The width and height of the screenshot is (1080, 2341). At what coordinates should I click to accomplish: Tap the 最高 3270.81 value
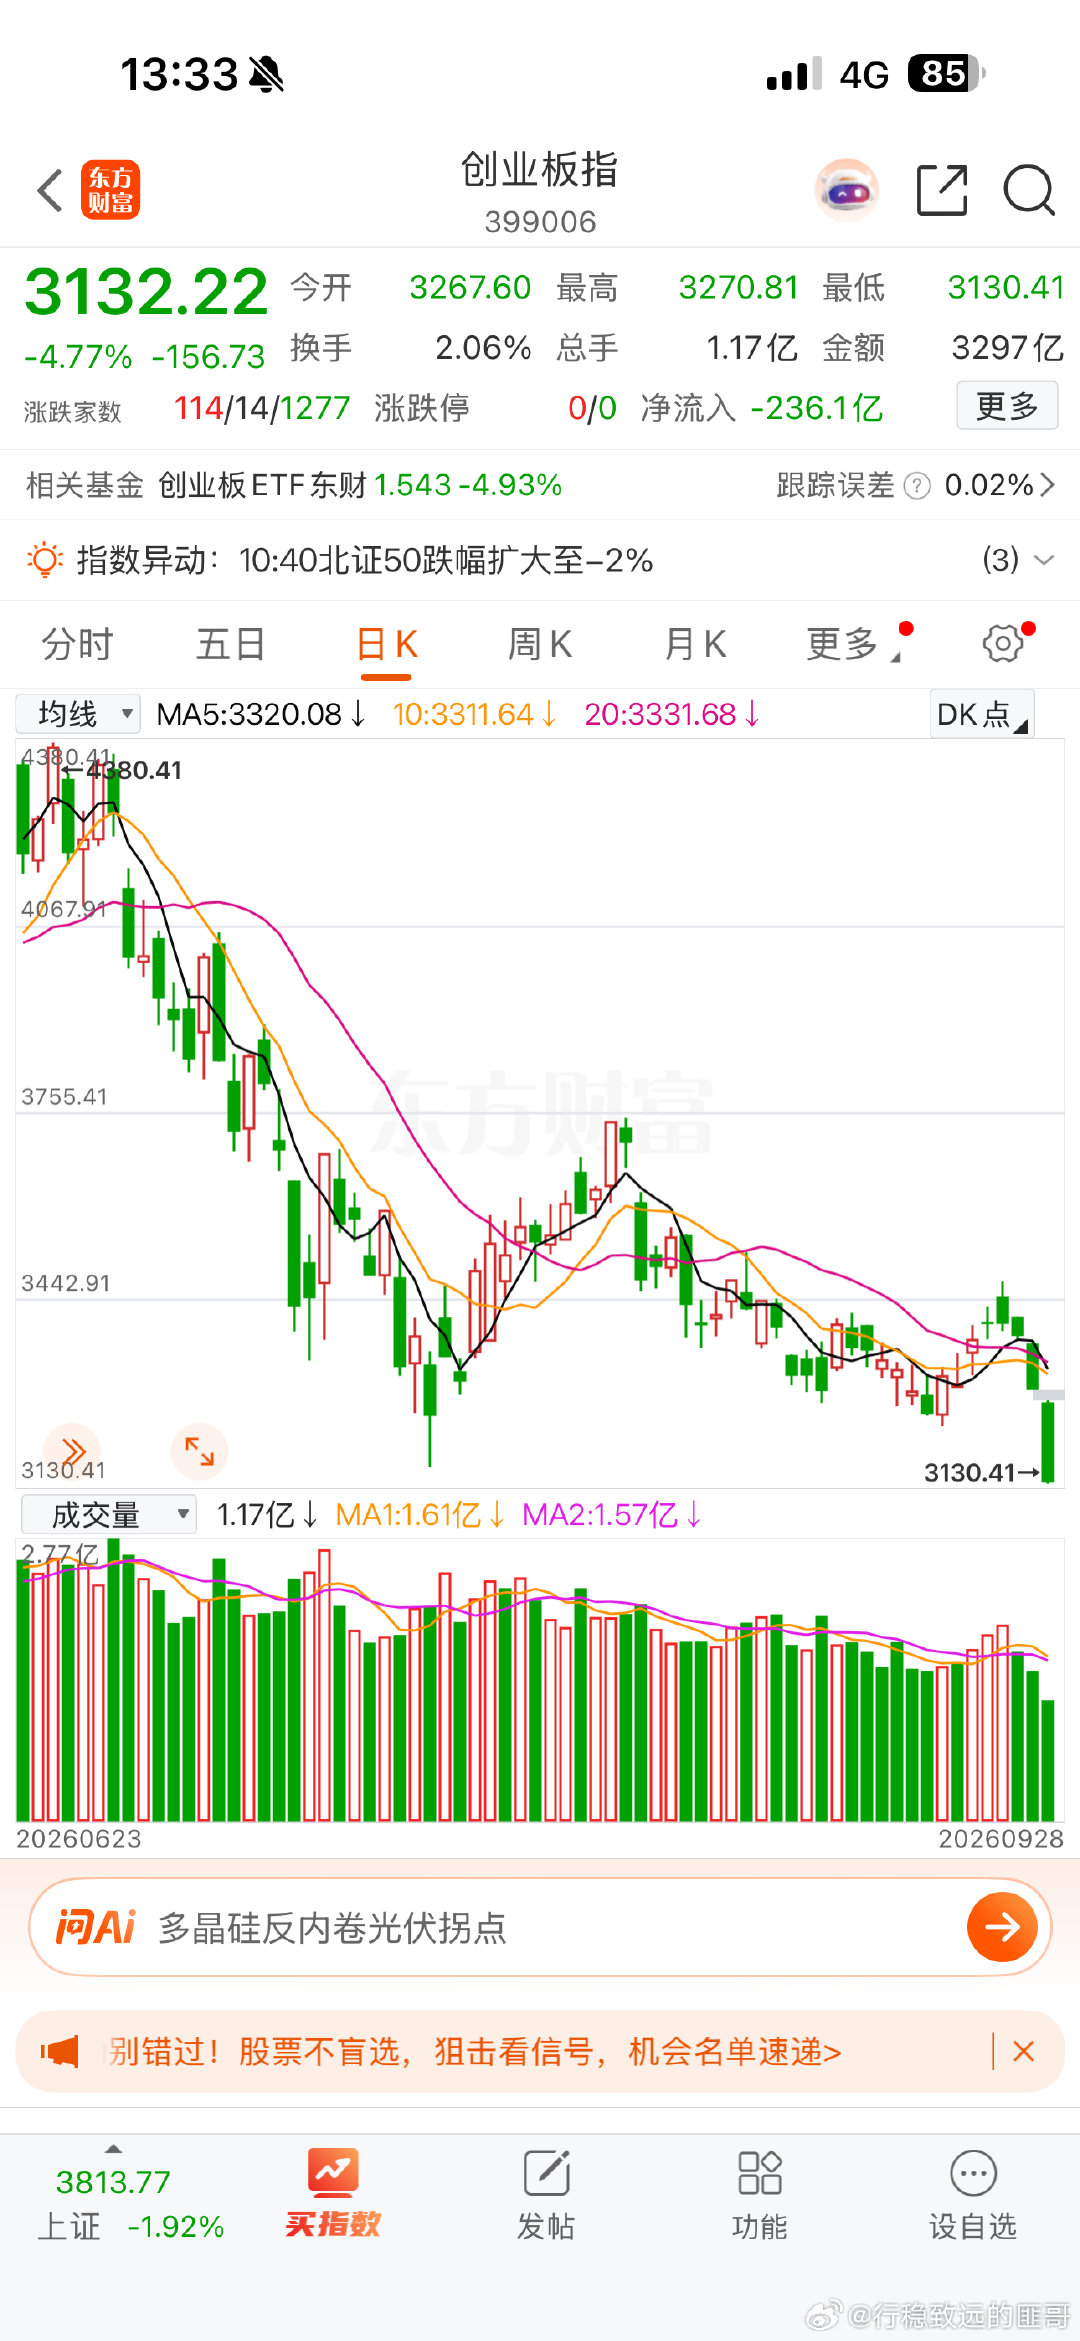coord(739,288)
